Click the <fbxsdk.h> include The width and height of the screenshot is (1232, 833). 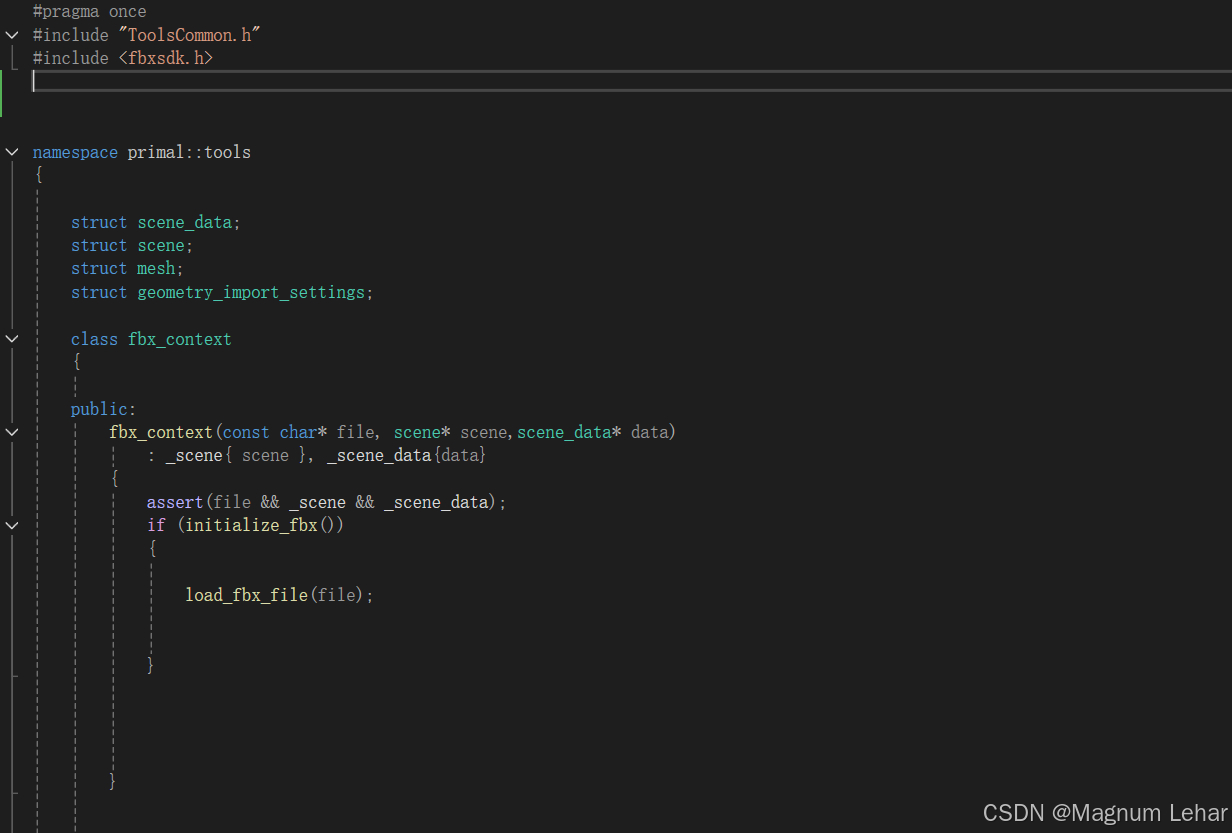(166, 58)
